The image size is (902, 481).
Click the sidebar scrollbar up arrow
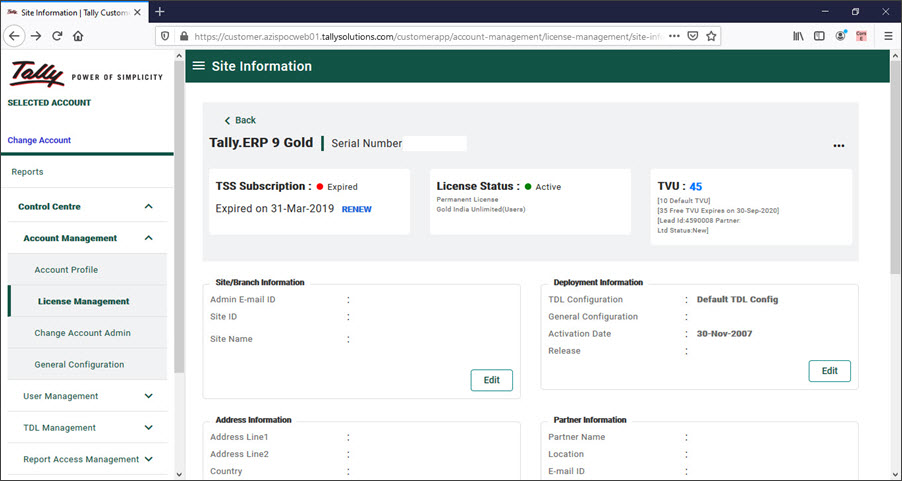(178, 56)
